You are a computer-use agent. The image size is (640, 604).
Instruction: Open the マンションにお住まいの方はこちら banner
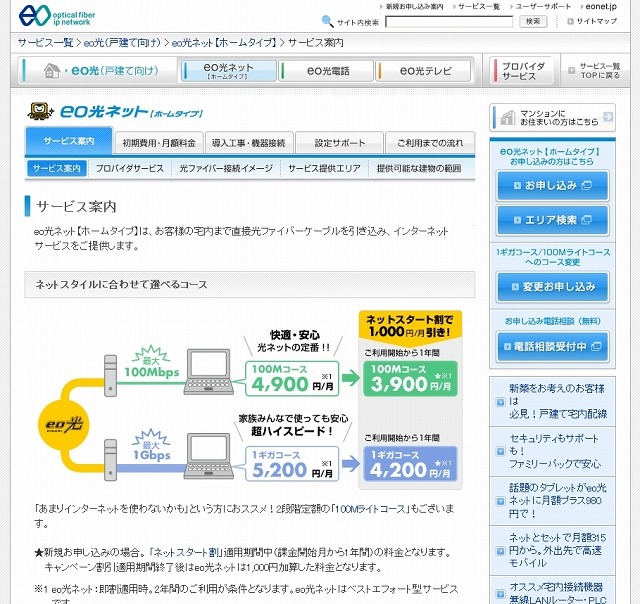coord(552,117)
